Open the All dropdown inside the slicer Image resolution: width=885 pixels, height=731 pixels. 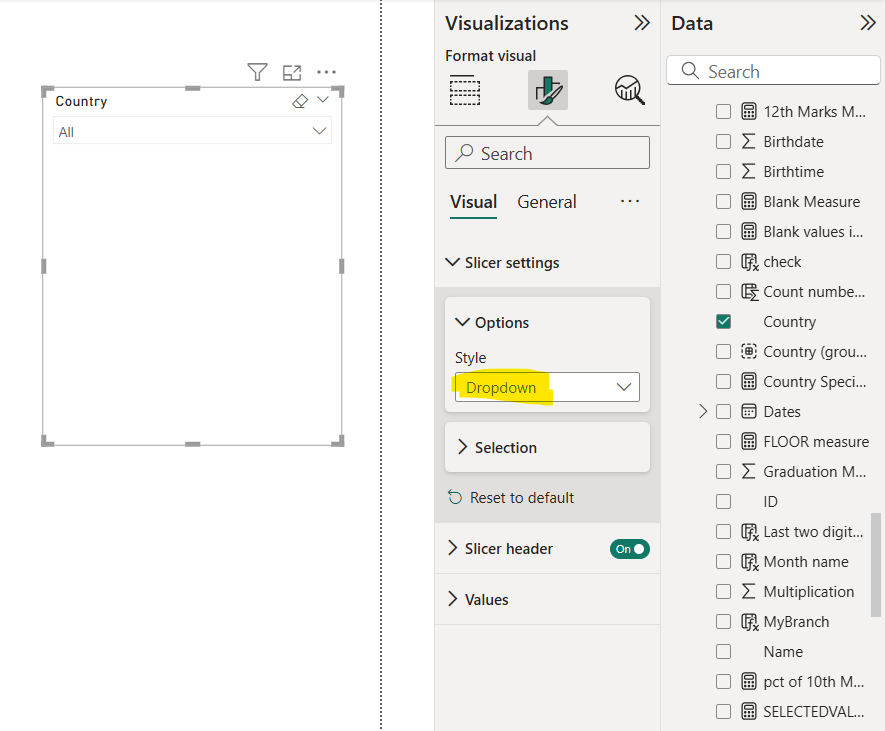(319, 130)
